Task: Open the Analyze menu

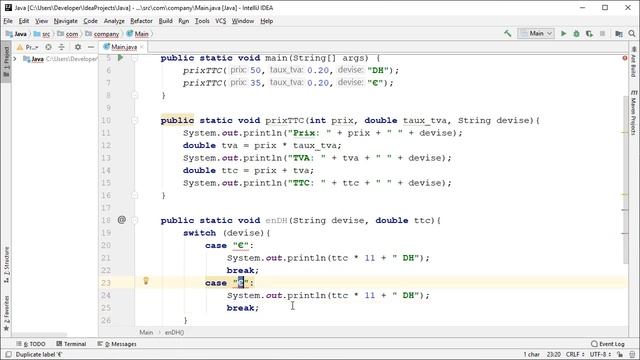Action: click(x=114, y=21)
